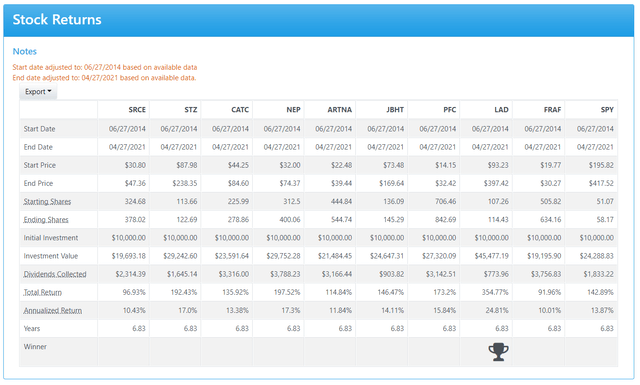Select the FRAF column header
Image resolution: width=640 pixels, height=385 pixels.
pos(552,109)
